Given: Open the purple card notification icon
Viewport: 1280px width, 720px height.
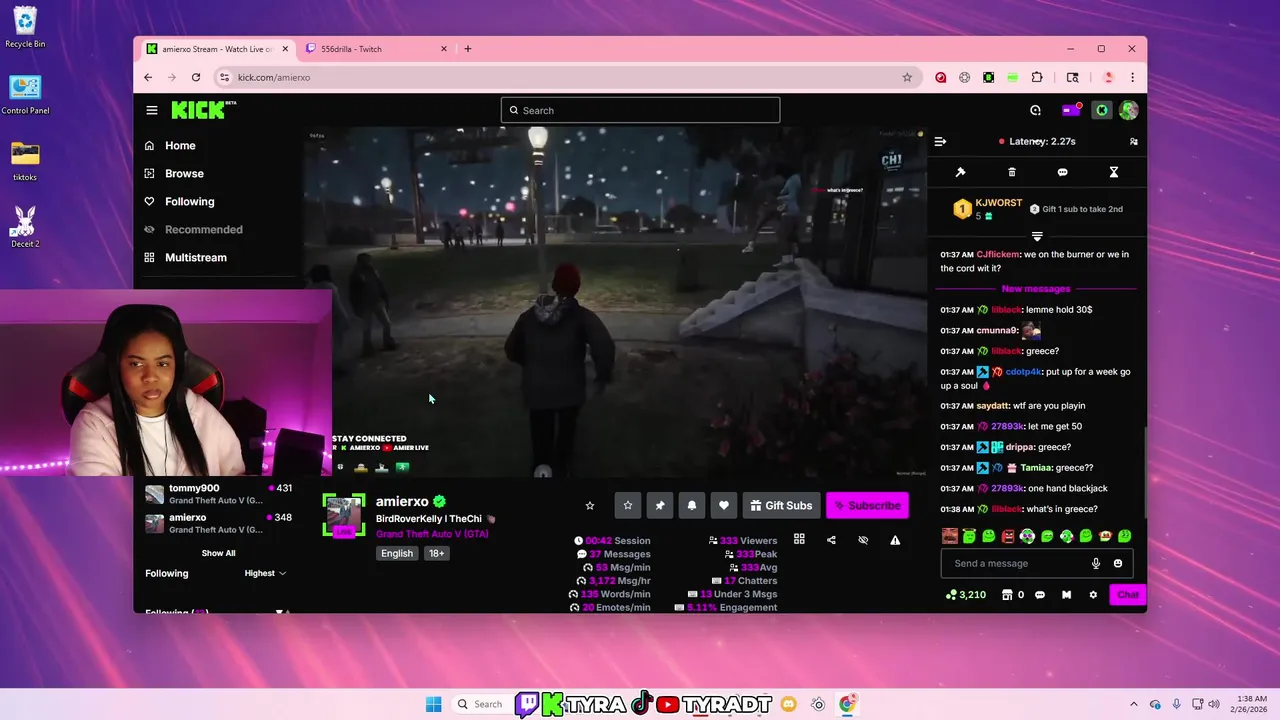Looking at the screenshot, I should tap(1069, 110).
